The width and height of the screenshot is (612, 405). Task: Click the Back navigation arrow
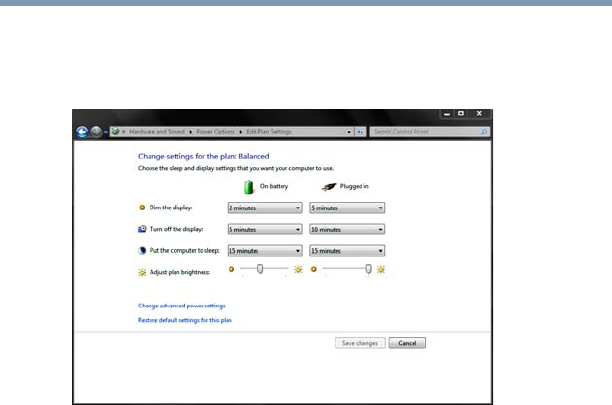pyautogui.click(x=82, y=132)
